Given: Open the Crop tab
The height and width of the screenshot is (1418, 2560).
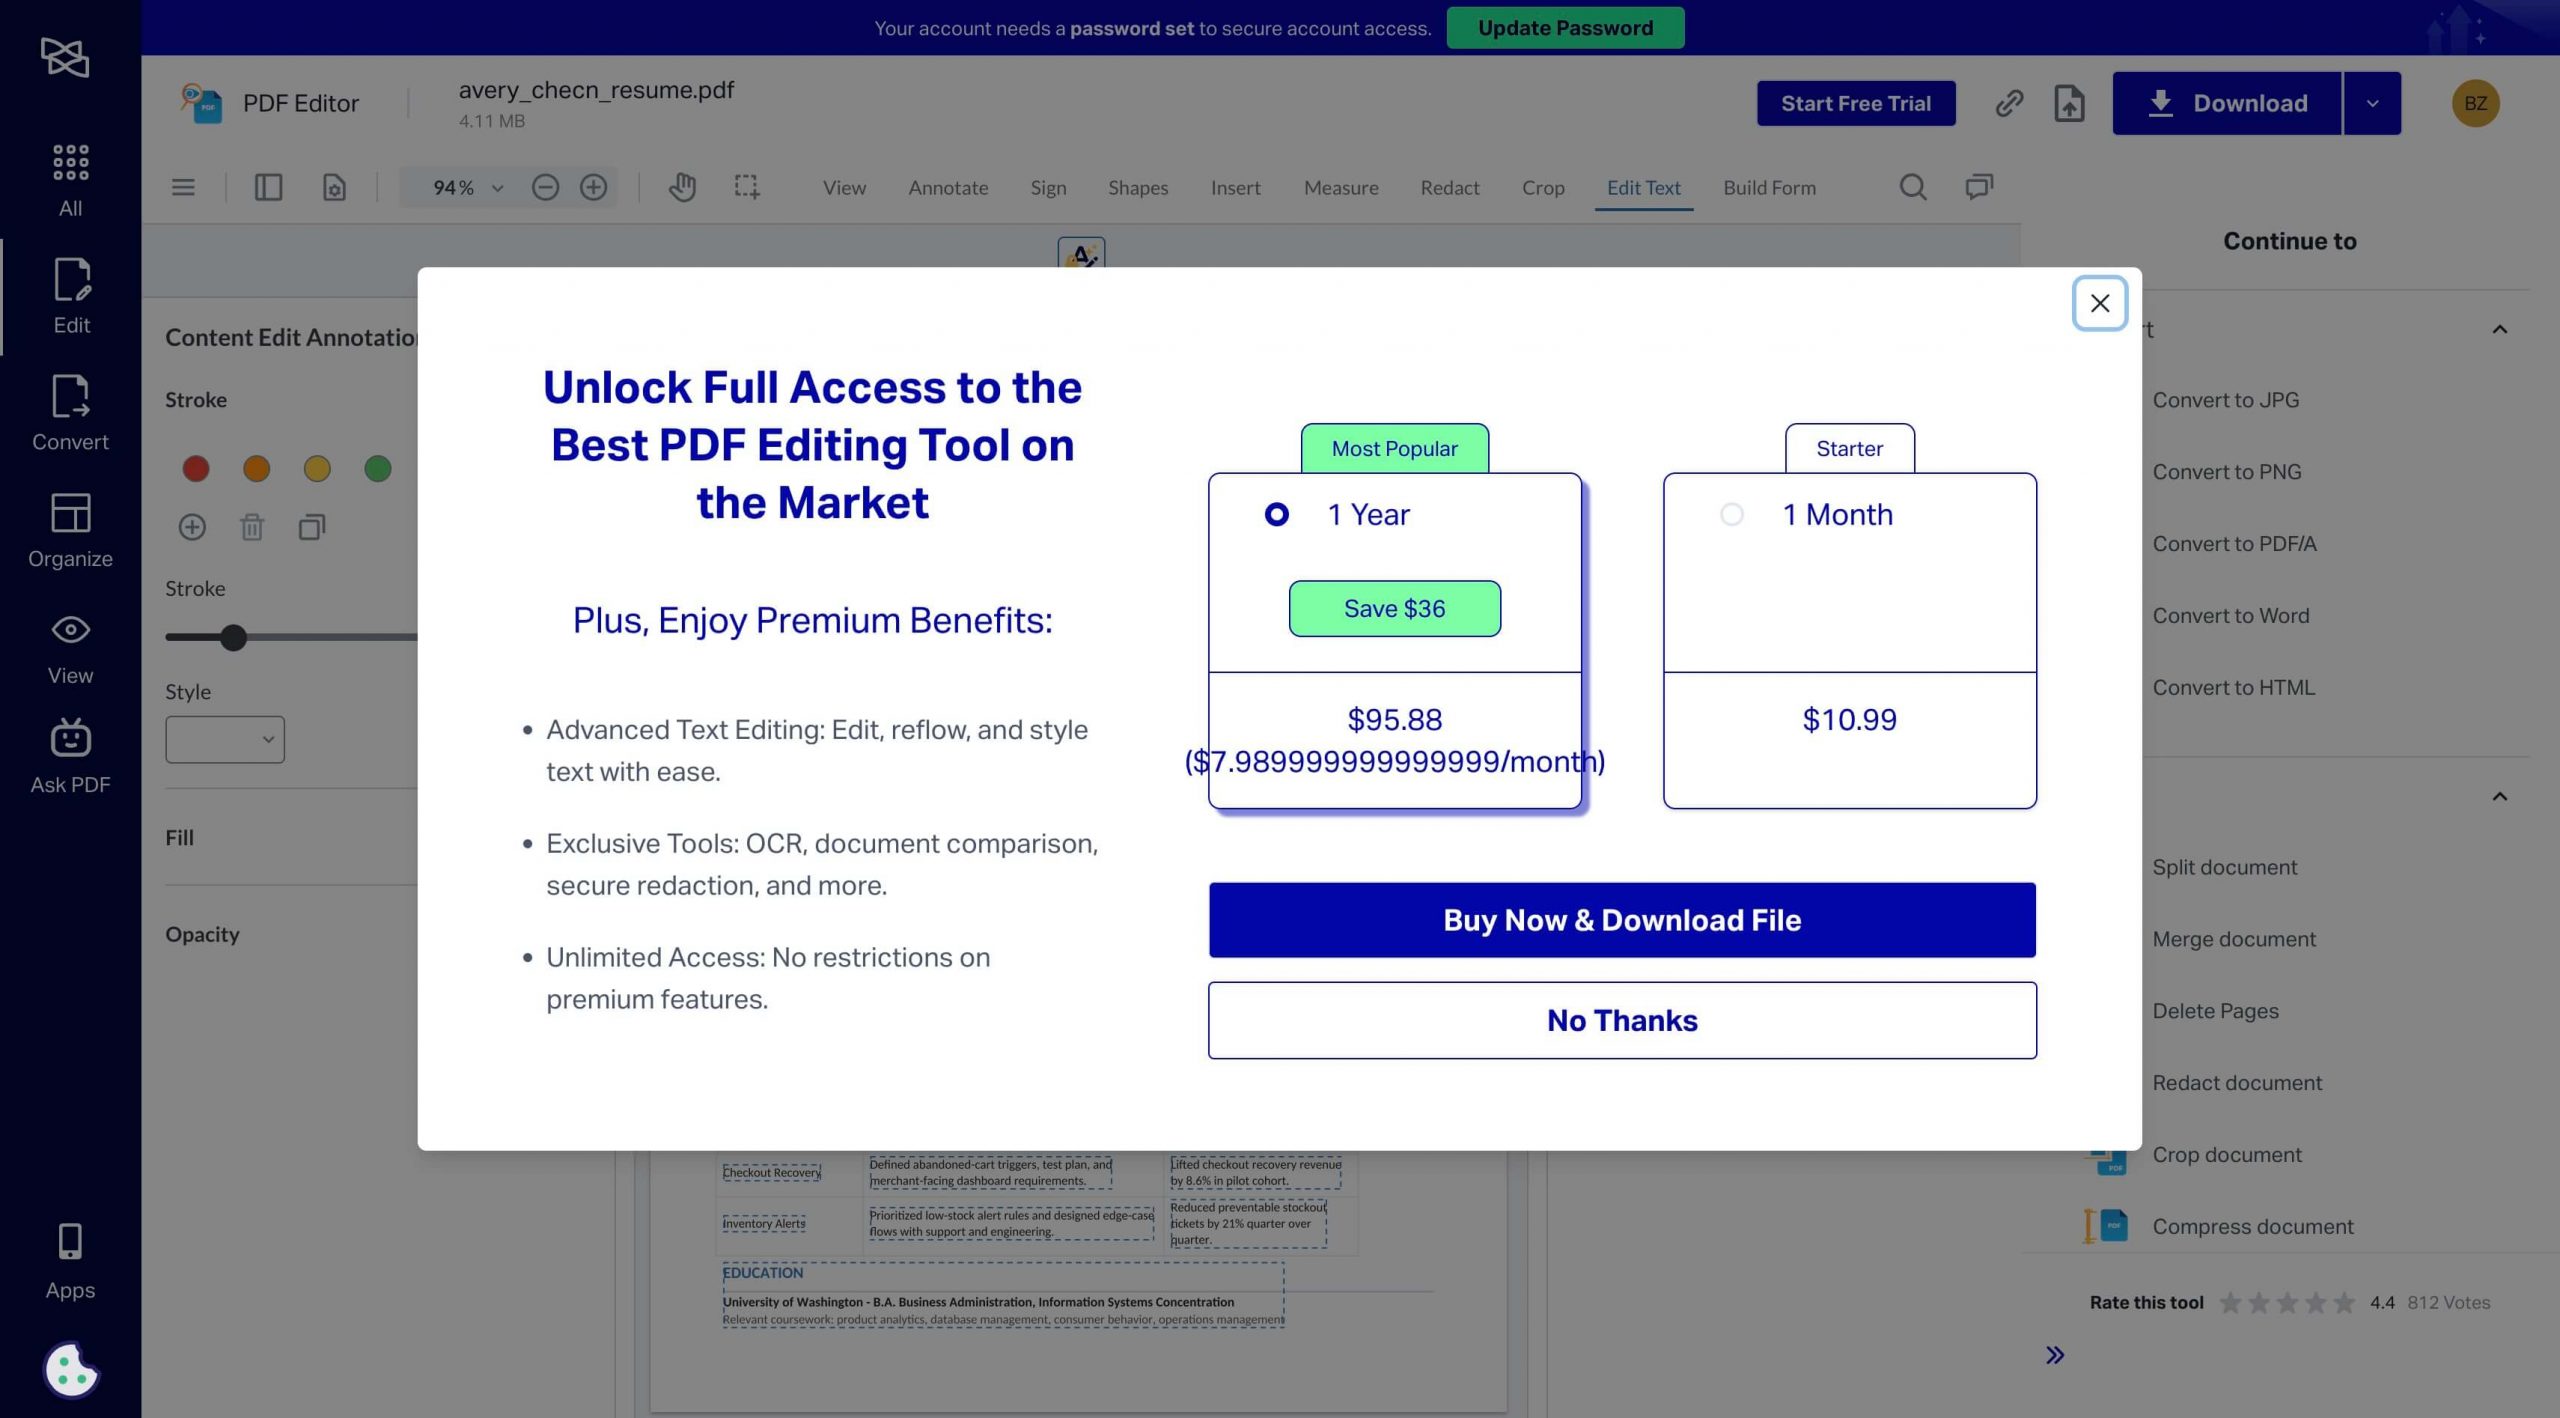Looking at the screenshot, I should 1543,188.
